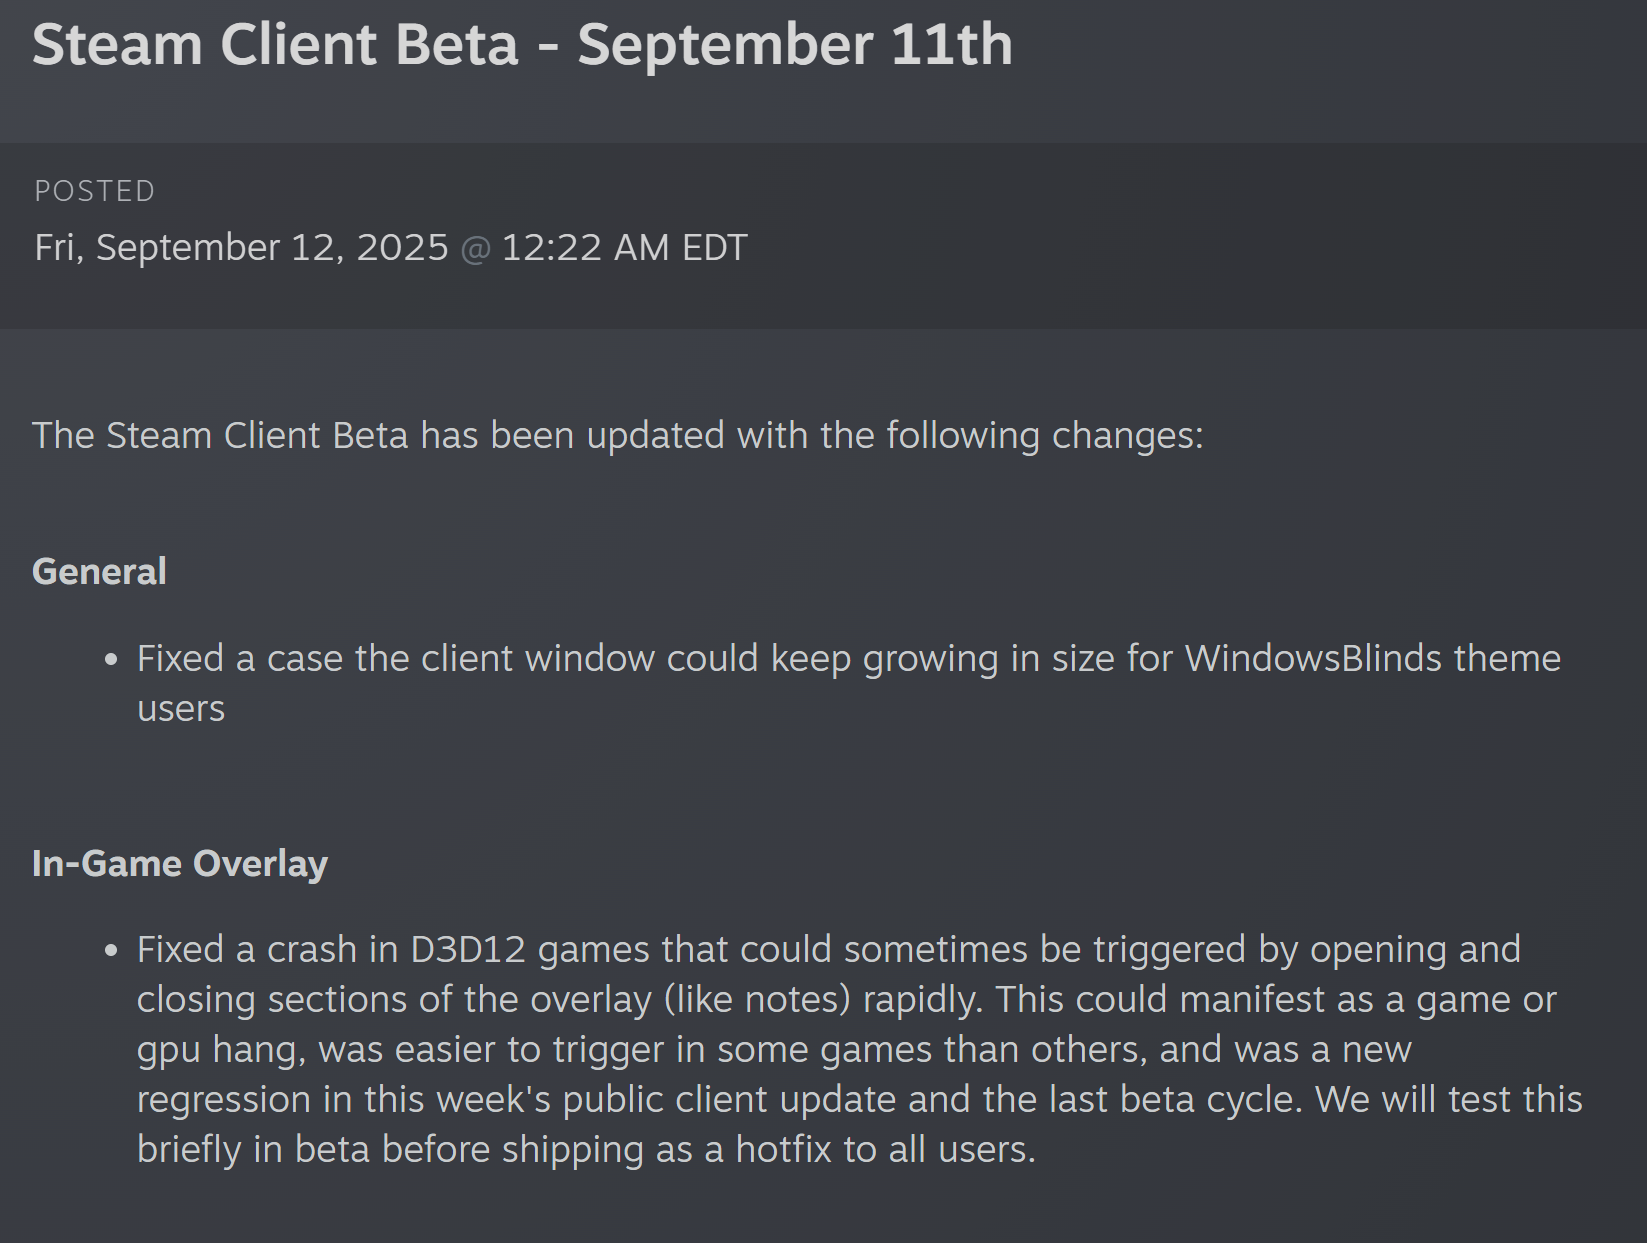Click the "POSTED" label

pyautogui.click(x=95, y=191)
